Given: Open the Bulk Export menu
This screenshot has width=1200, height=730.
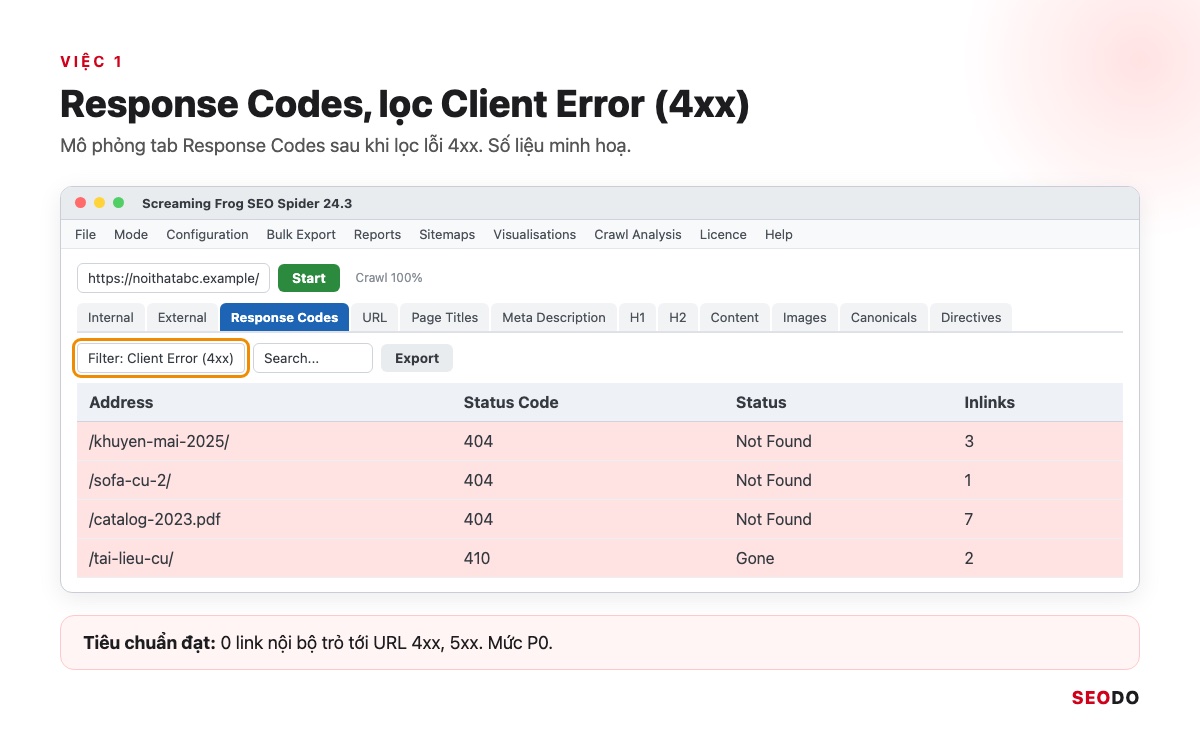Looking at the screenshot, I should click(301, 234).
